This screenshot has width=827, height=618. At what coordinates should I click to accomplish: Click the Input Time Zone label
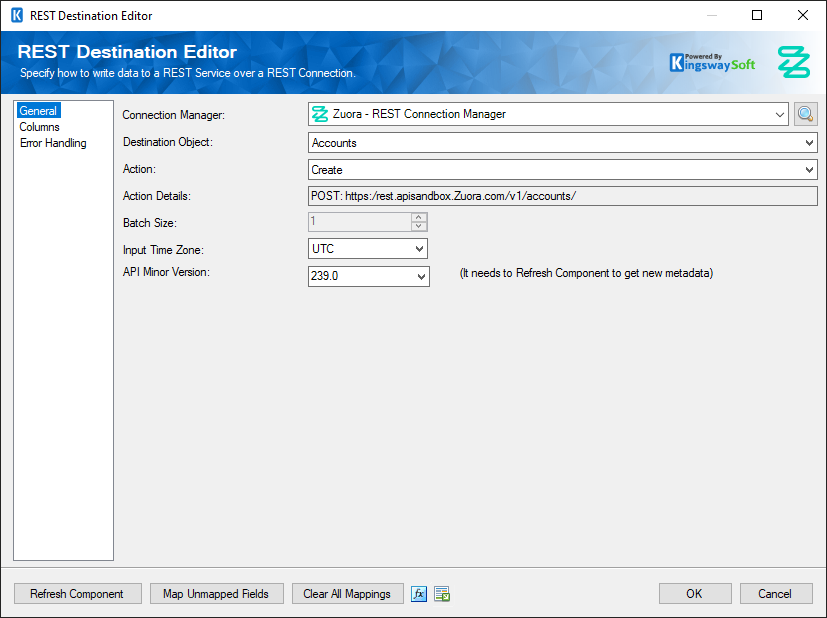[163, 250]
